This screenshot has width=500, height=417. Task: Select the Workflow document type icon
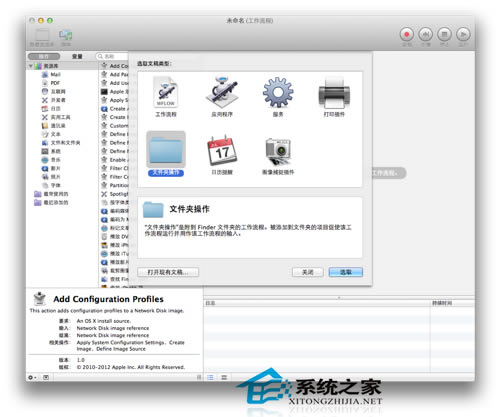coord(166,92)
